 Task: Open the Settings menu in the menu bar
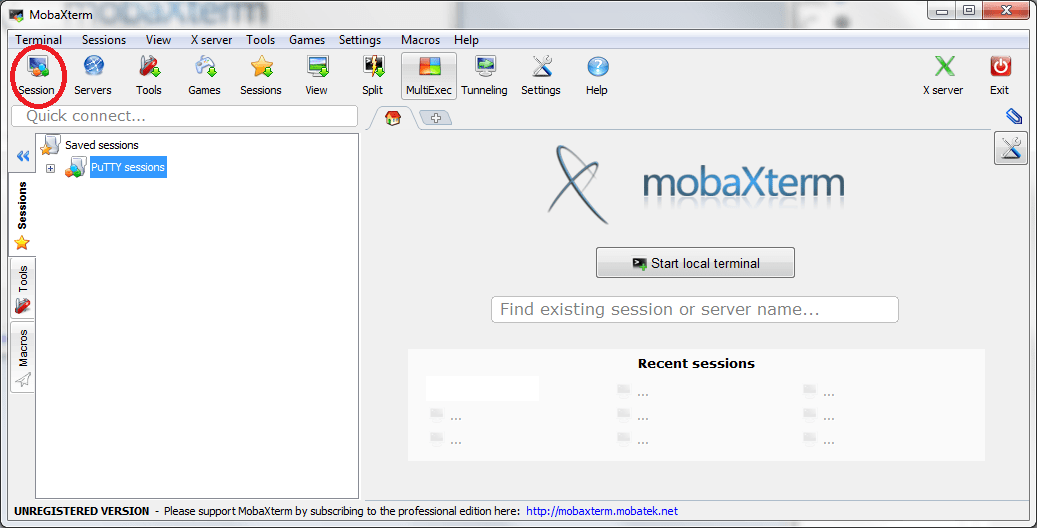click(360, 40)
